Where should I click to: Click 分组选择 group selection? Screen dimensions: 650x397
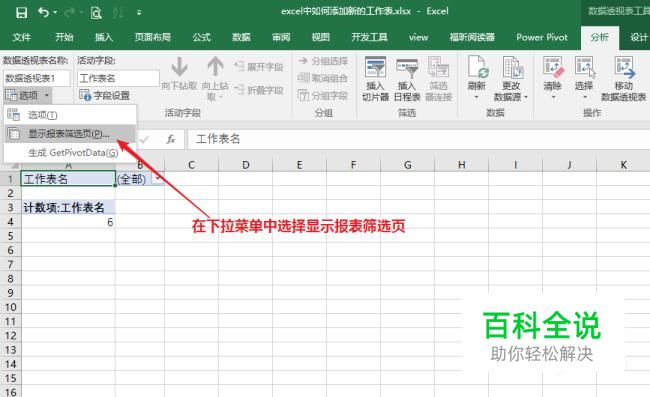click(323, 61)
